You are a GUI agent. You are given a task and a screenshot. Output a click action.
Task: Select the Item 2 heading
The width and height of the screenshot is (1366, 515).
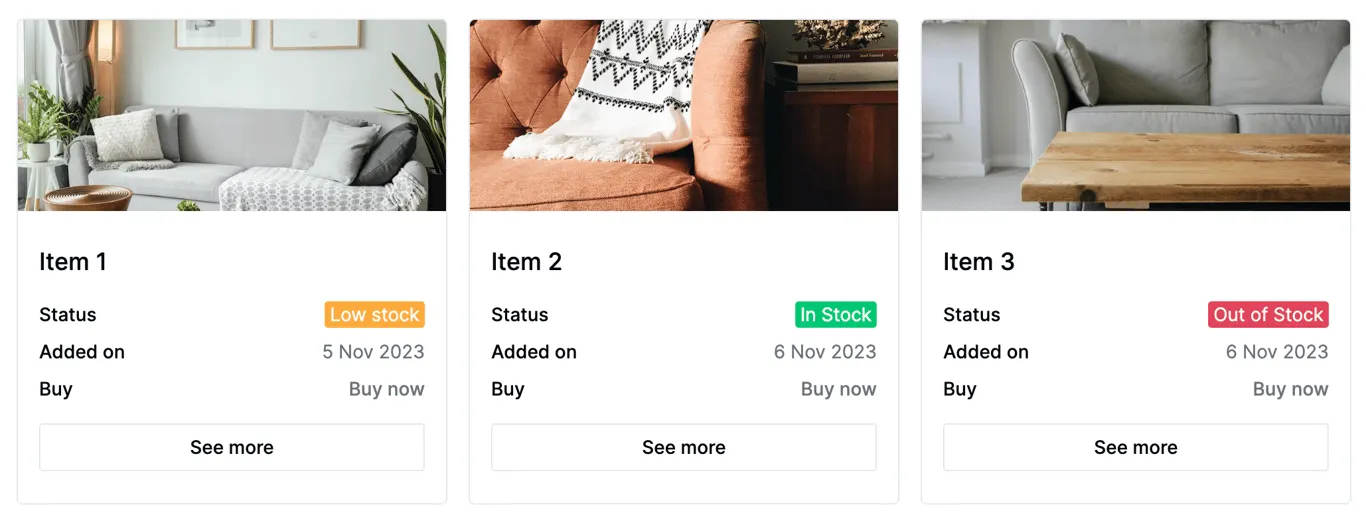[526, 262]
